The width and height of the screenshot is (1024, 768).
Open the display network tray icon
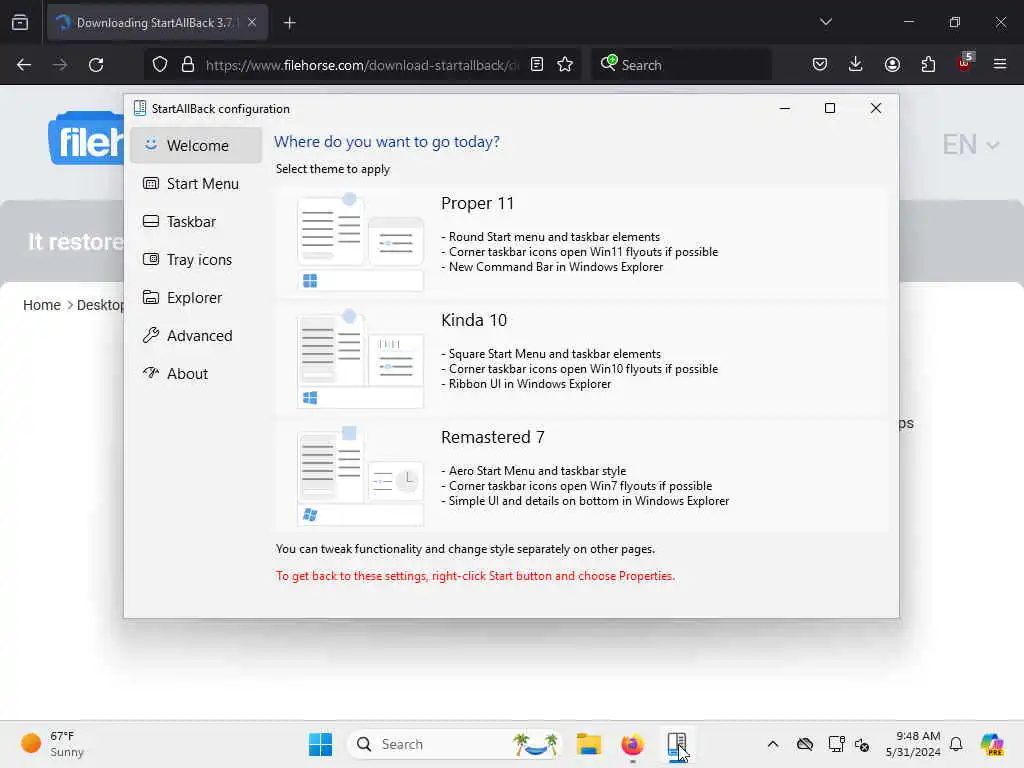tap(836, 744)
